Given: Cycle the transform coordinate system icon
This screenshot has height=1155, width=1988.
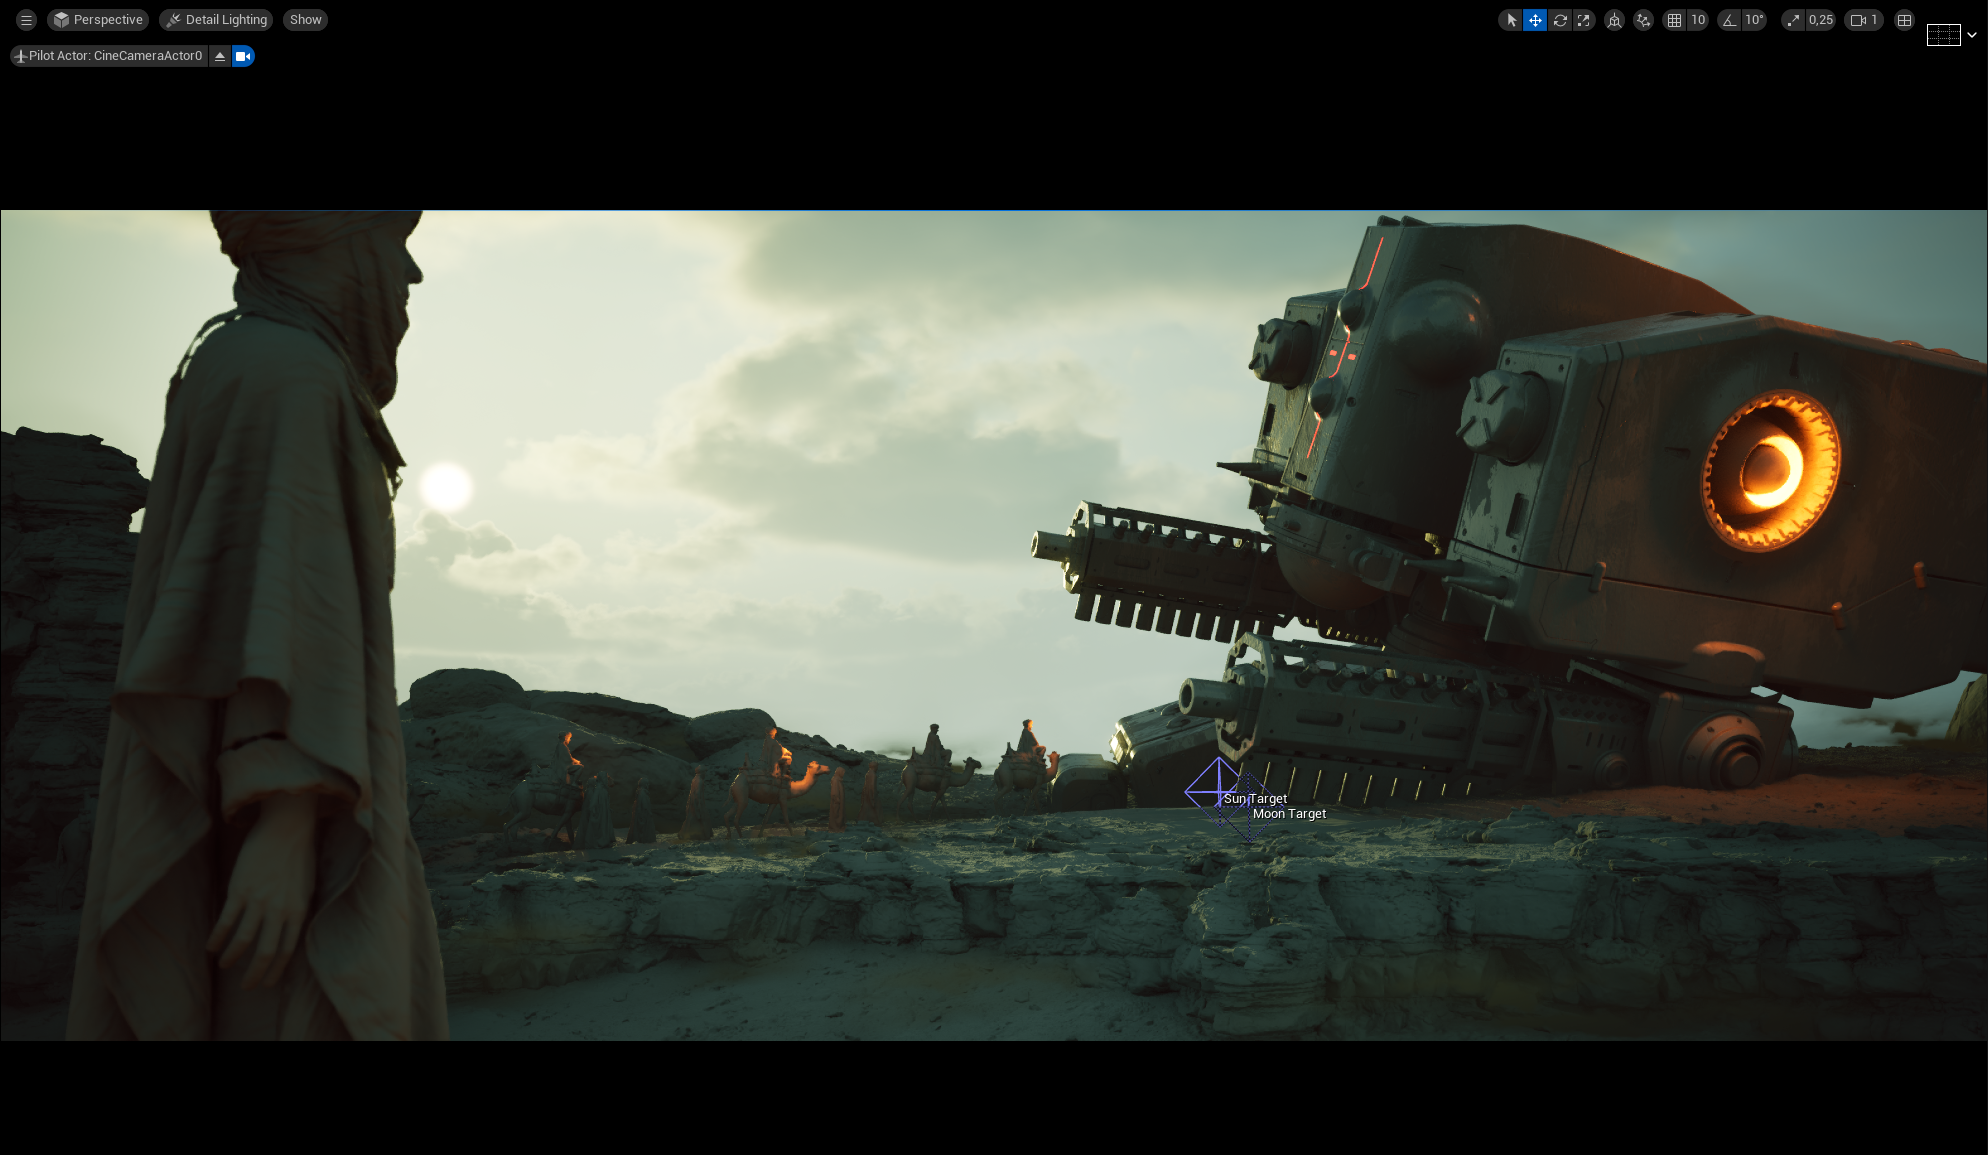Looking at the screenshot, I should (x=1614, y=20).
